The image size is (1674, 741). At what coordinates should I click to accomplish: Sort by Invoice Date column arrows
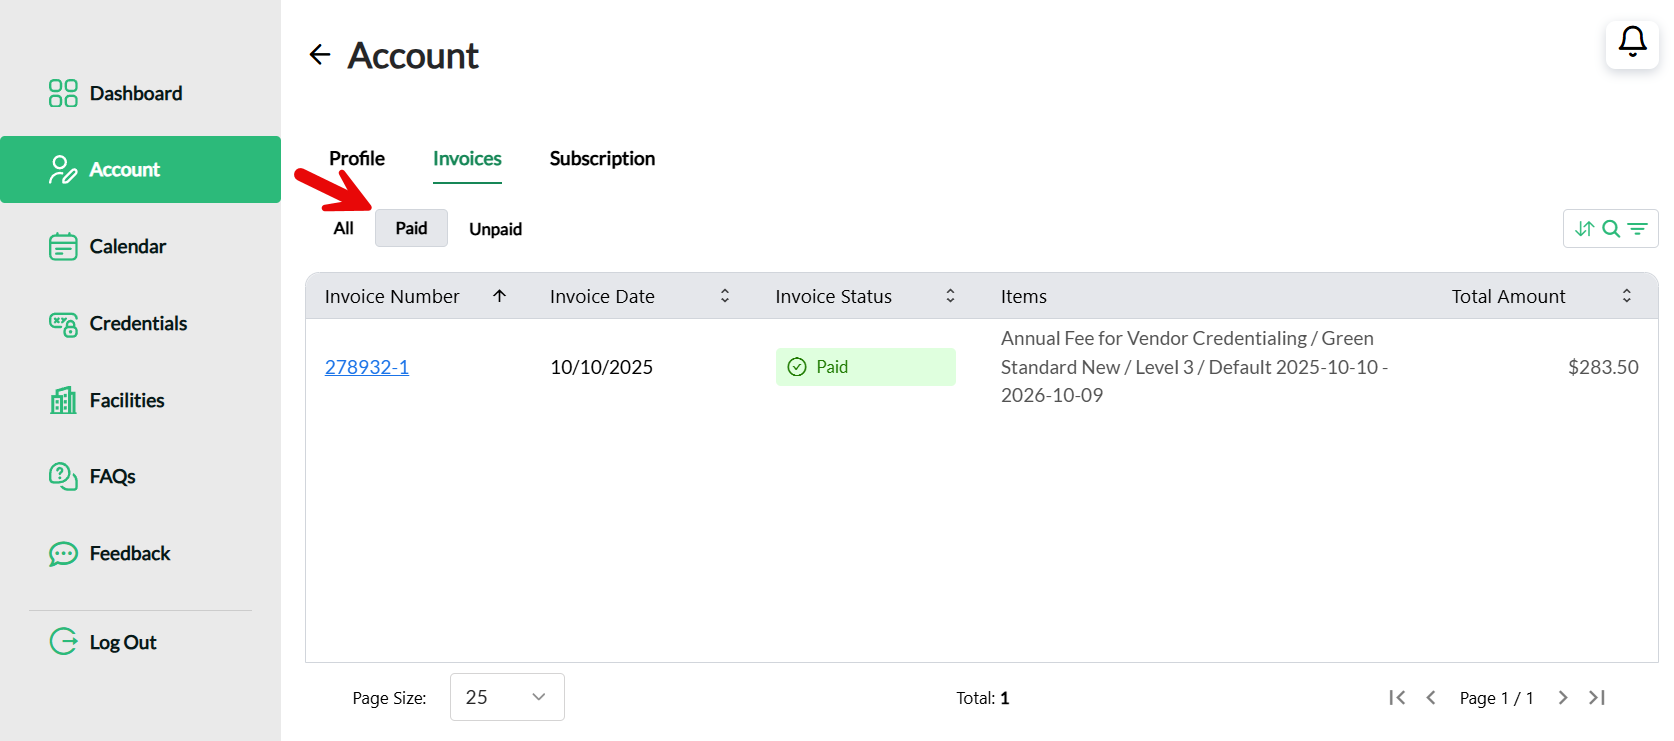[725, 296]
